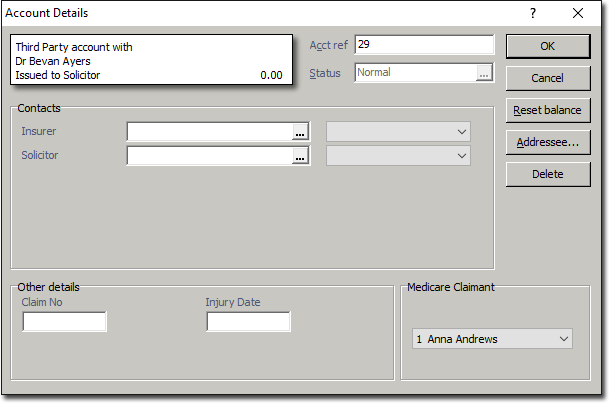Click the Acct ref input field
This screenshot has width=609, height=403.
tap(424, 45)
